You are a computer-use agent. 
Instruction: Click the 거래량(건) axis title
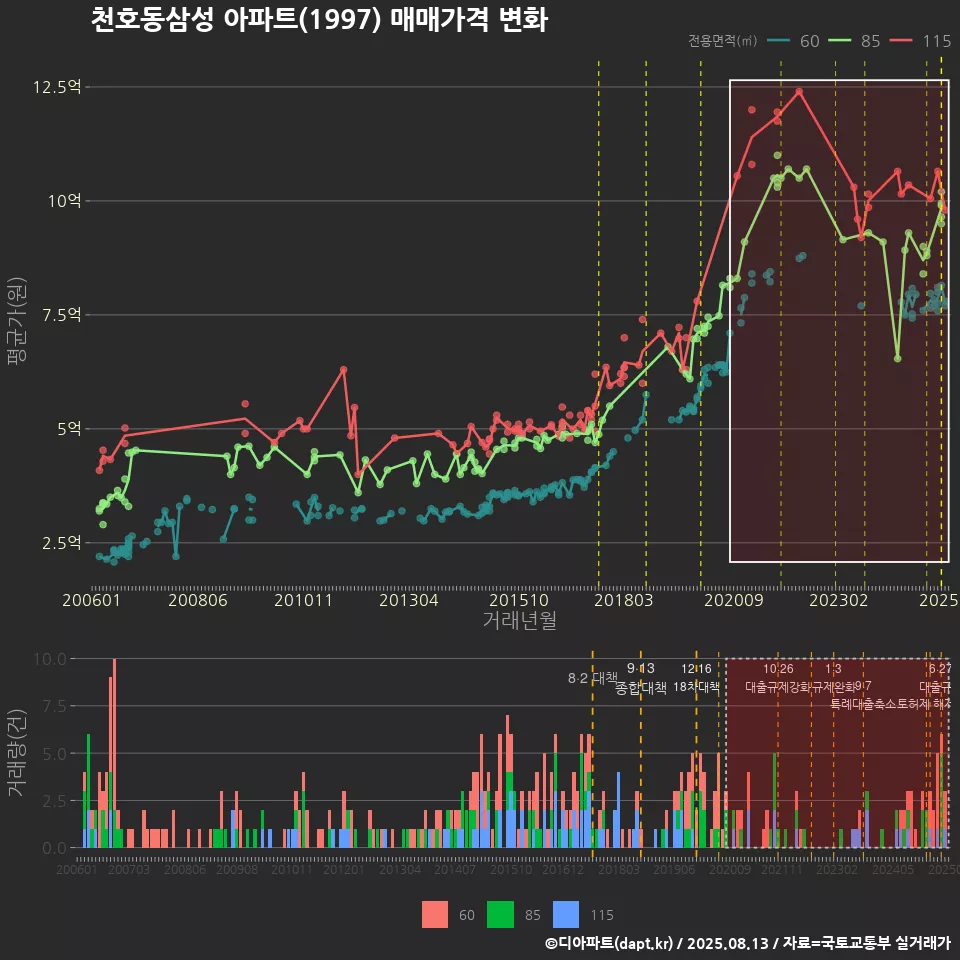(17, 753)
